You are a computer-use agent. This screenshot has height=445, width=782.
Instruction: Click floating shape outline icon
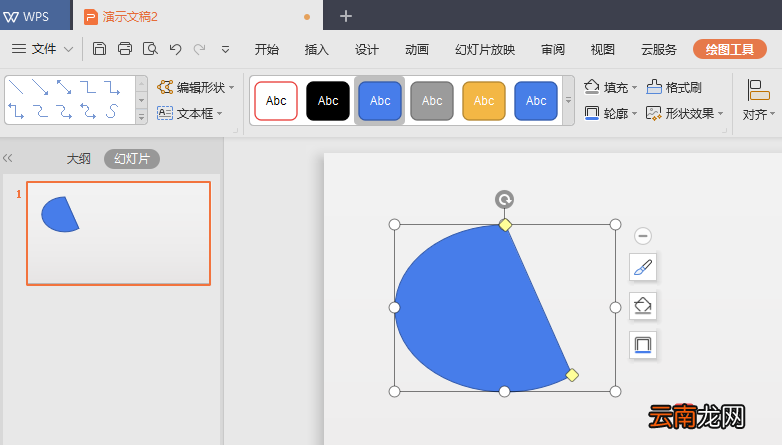(643, 345)
